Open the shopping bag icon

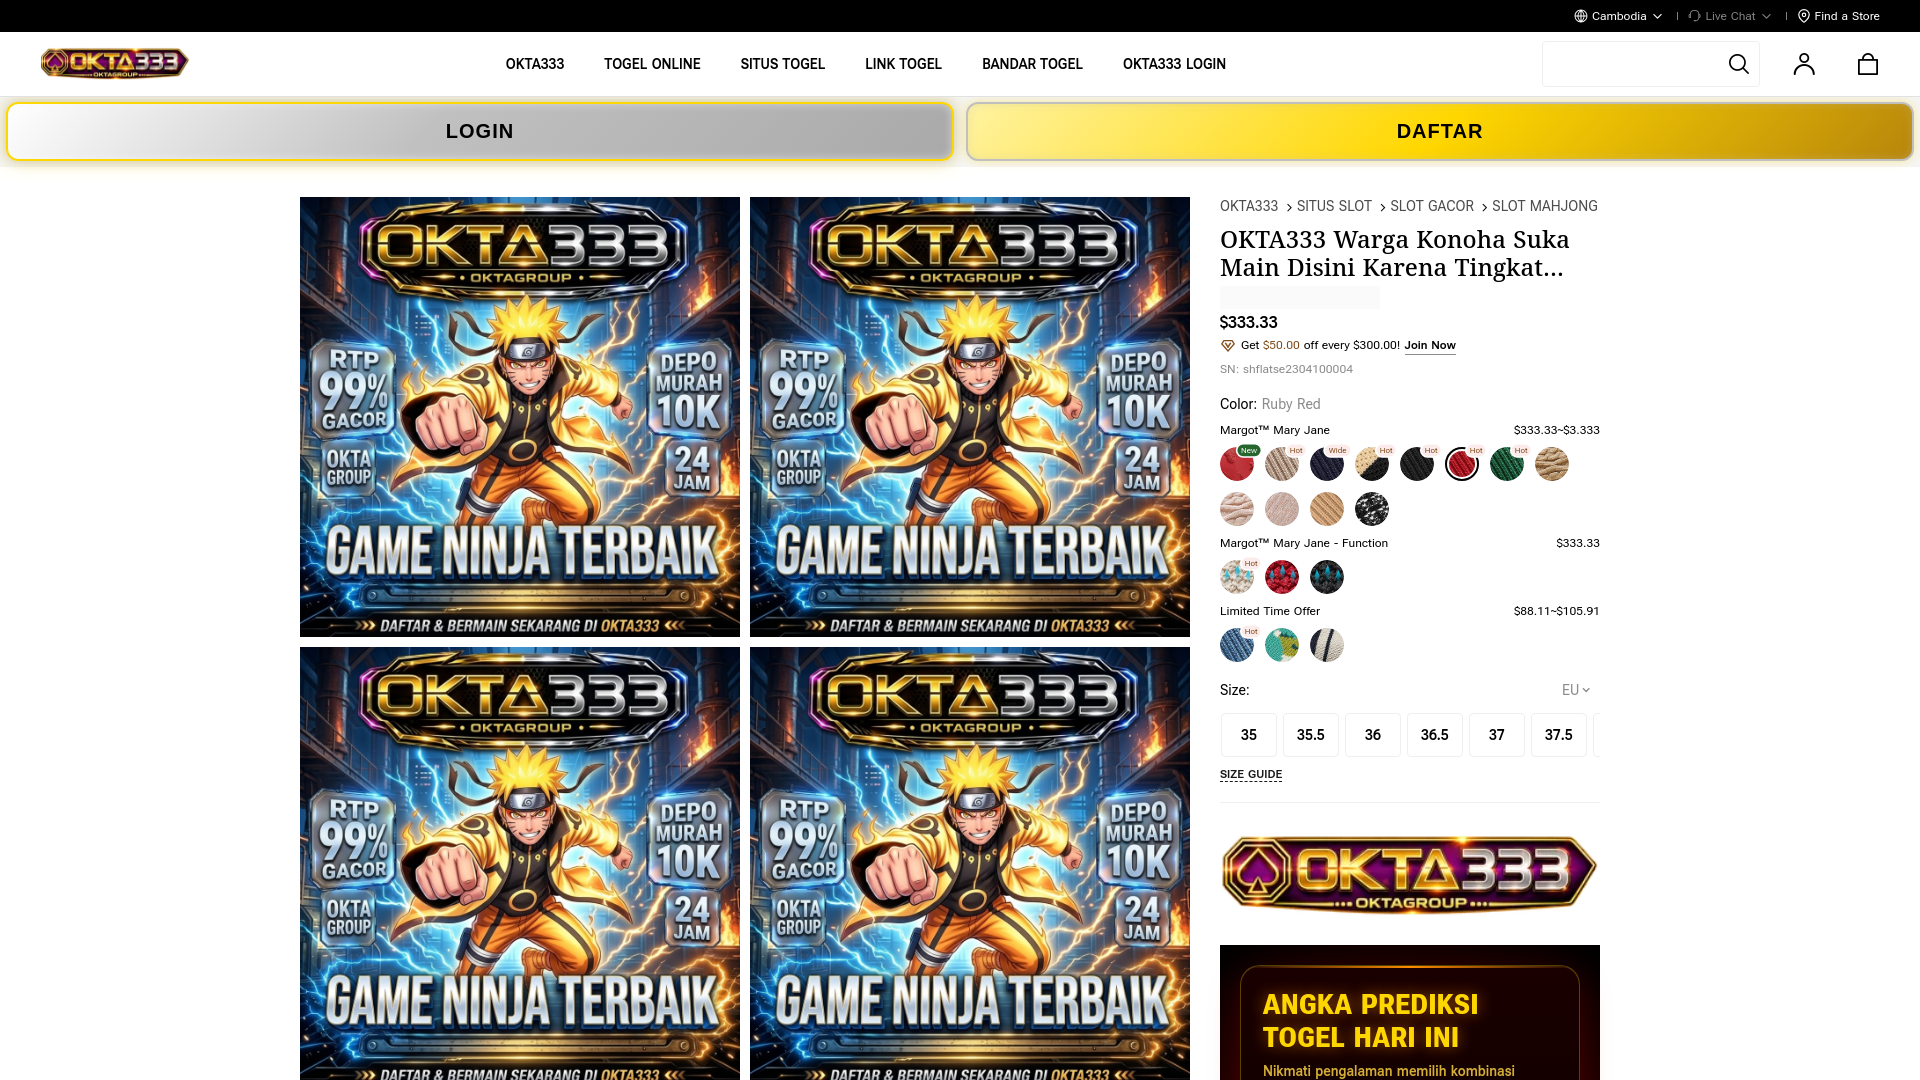(x=1868, y=64)
